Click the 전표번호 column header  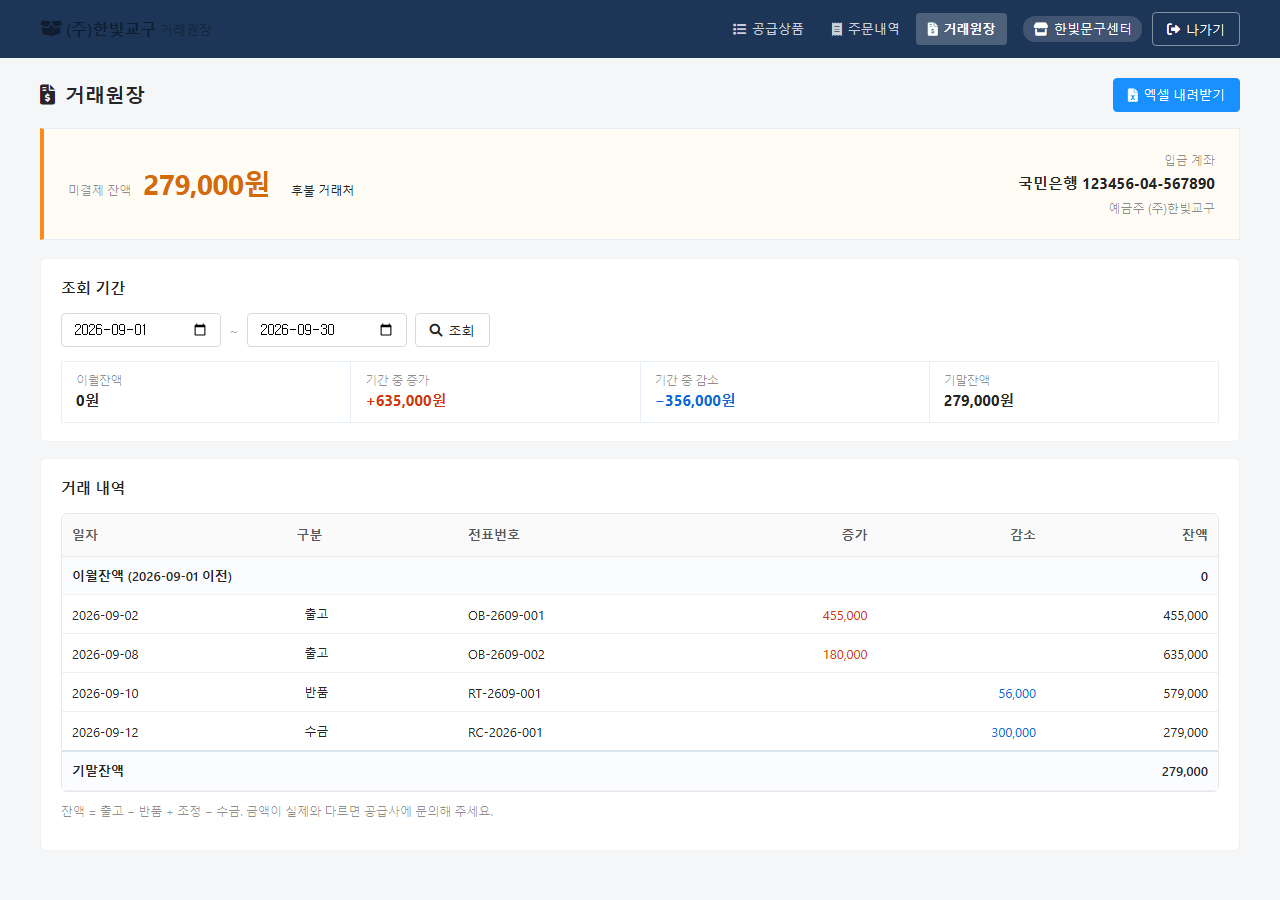point(494,535)
